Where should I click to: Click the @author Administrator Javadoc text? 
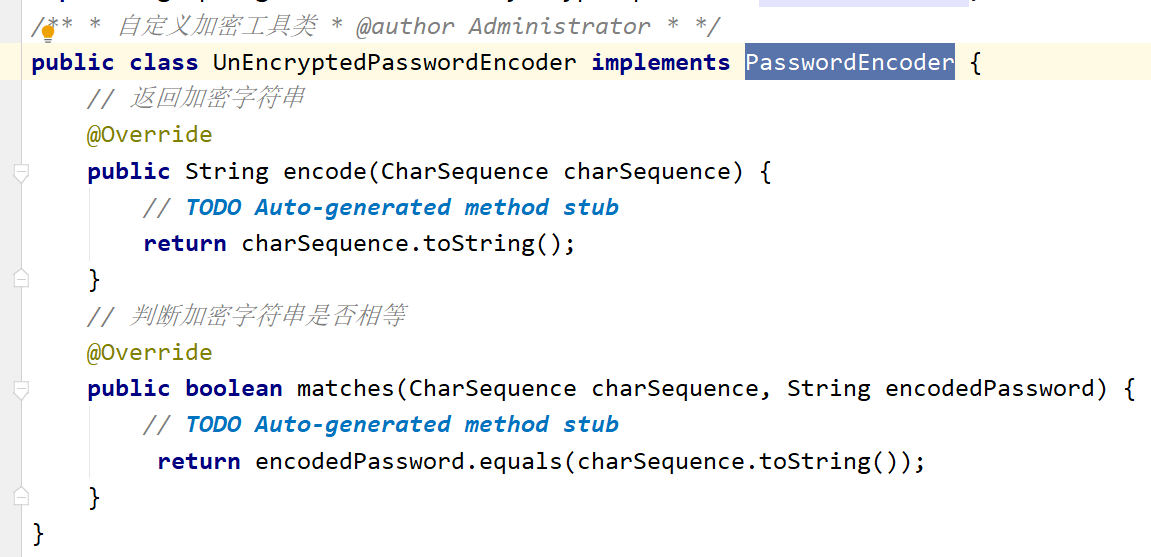[x=503, y=27]
